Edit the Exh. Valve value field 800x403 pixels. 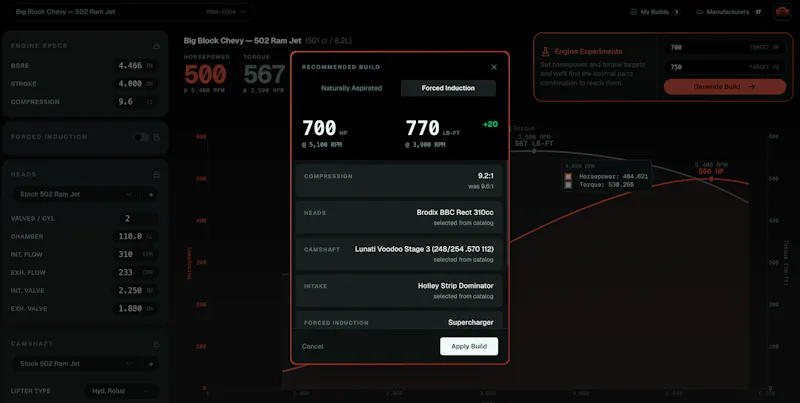(x=135, y=309)
